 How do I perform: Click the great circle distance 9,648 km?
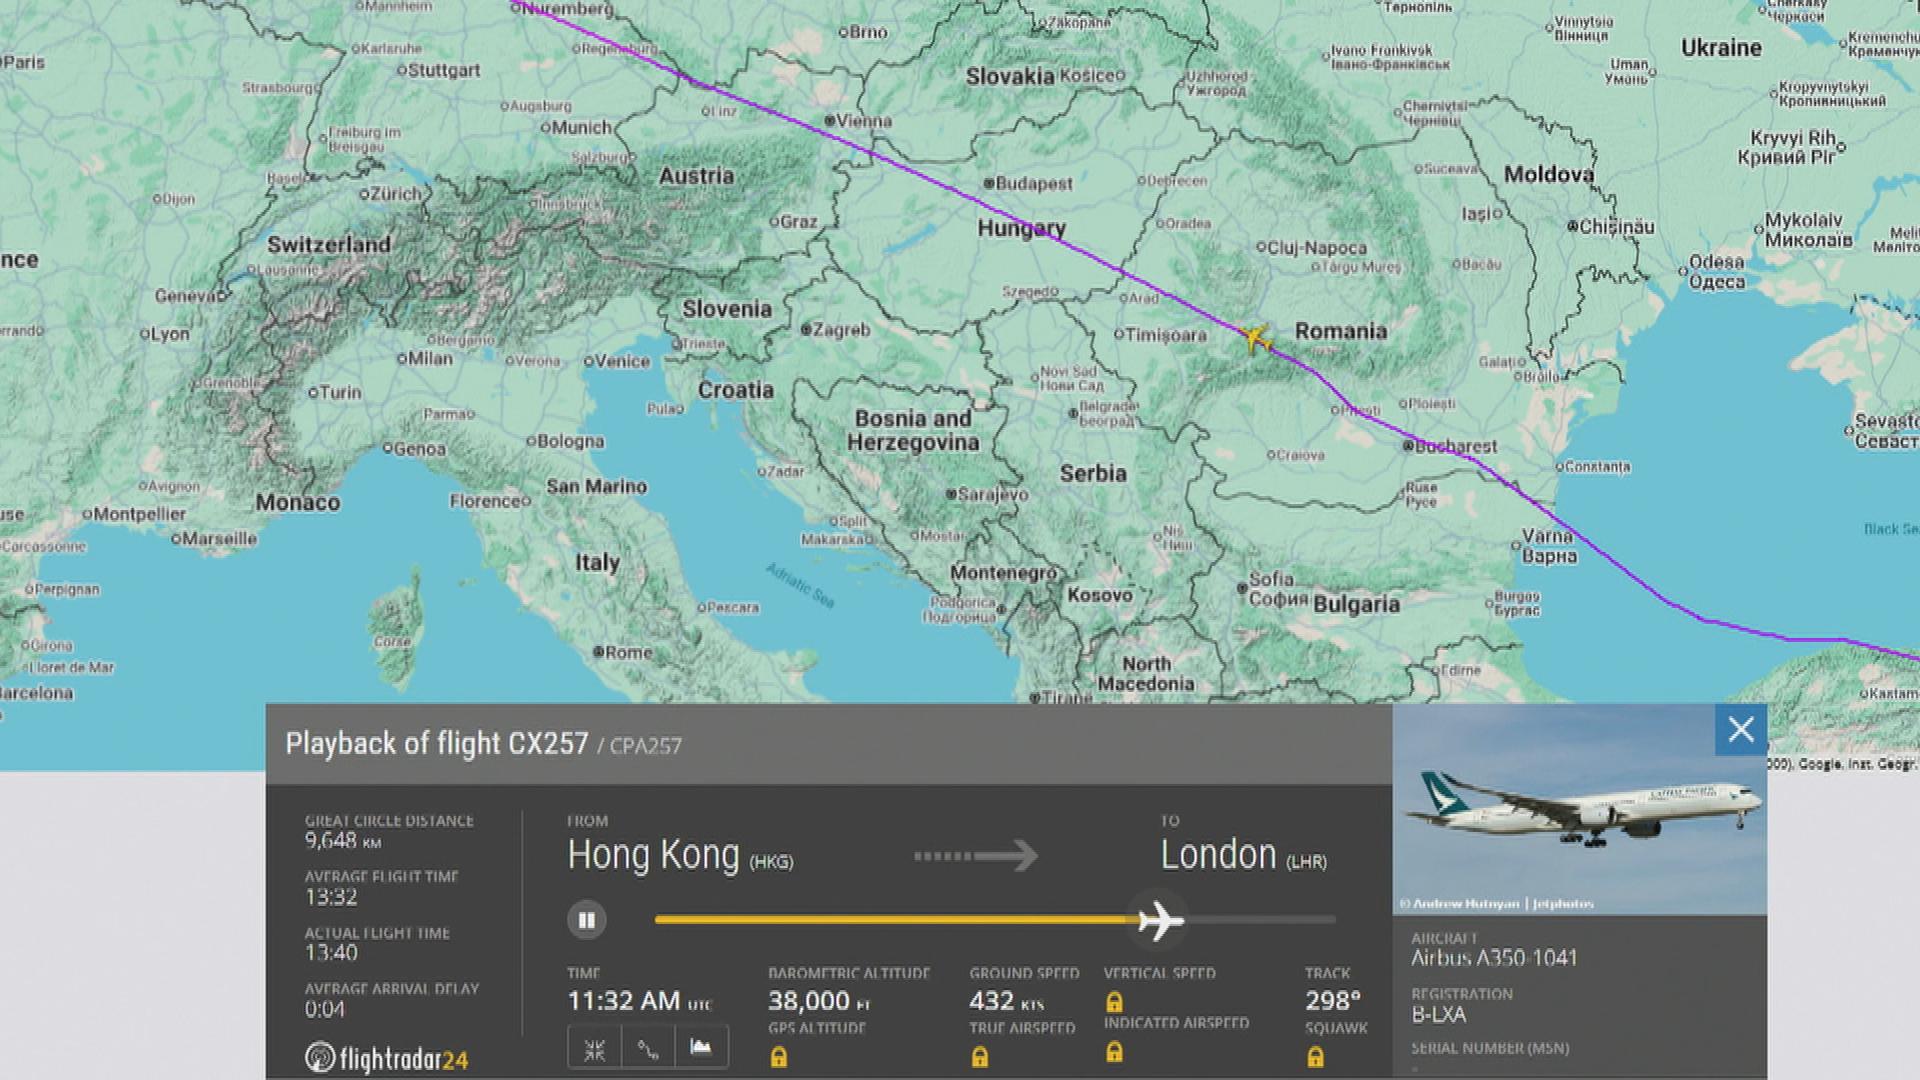[343, 841]
